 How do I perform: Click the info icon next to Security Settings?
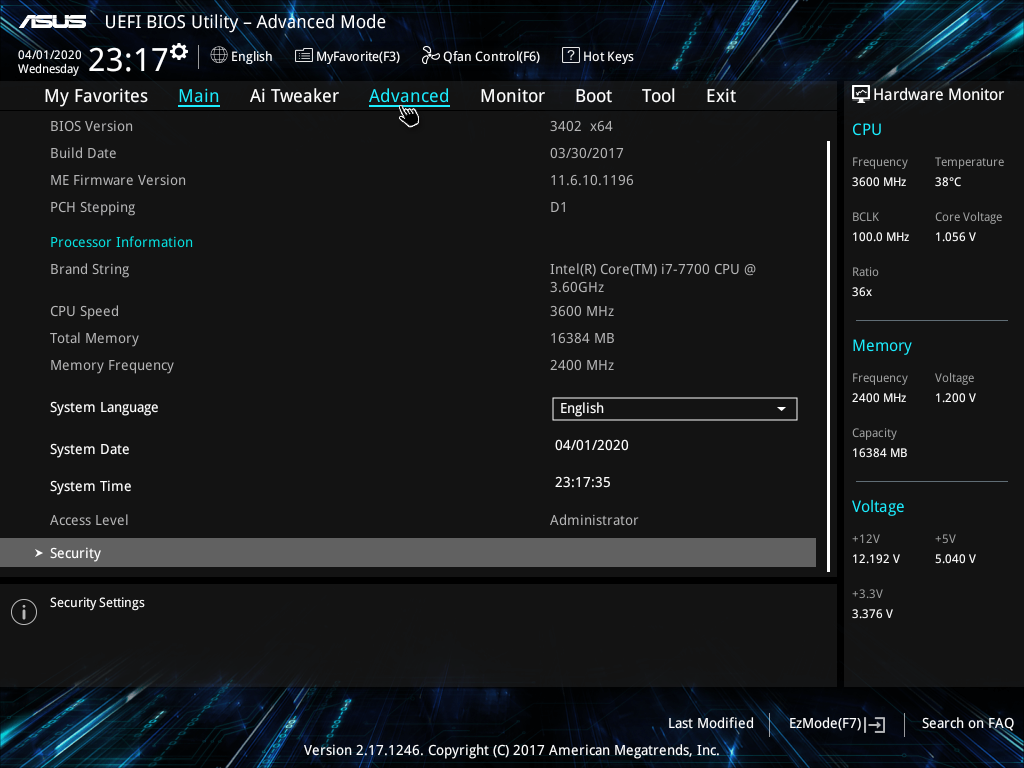pos(24,612)
